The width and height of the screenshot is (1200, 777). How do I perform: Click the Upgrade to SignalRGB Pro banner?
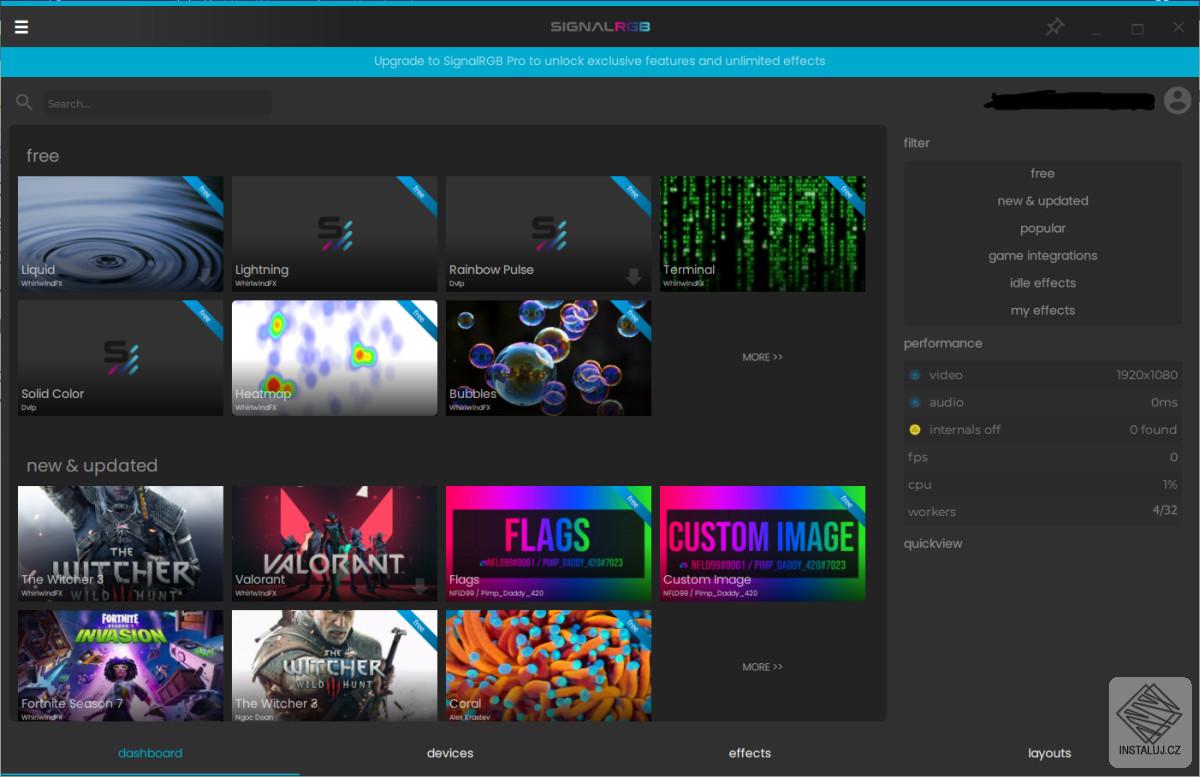[600, 61]
